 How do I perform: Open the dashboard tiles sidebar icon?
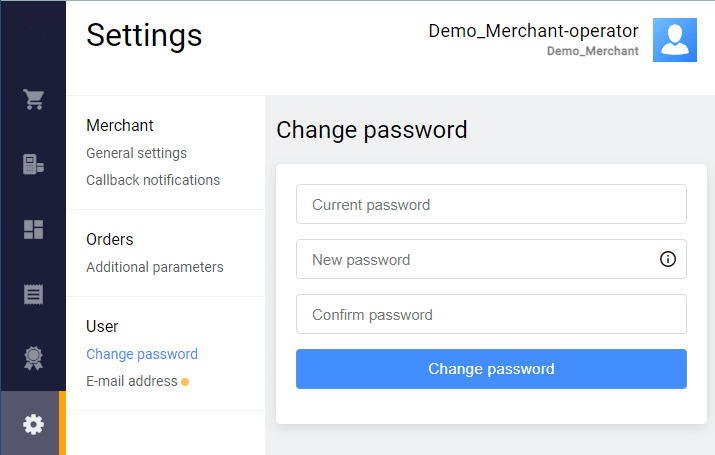[x=33, y=230]
